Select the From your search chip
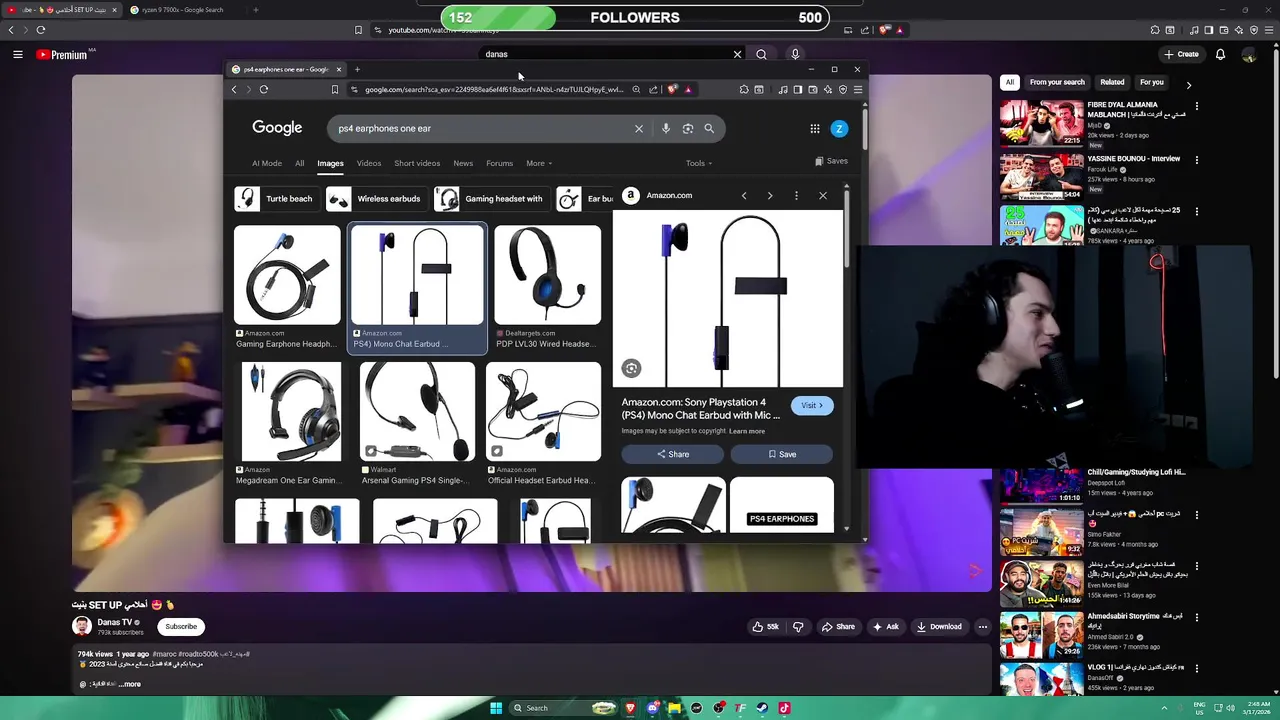Screen dimensions: 1280x720 tap(1057, 83)
